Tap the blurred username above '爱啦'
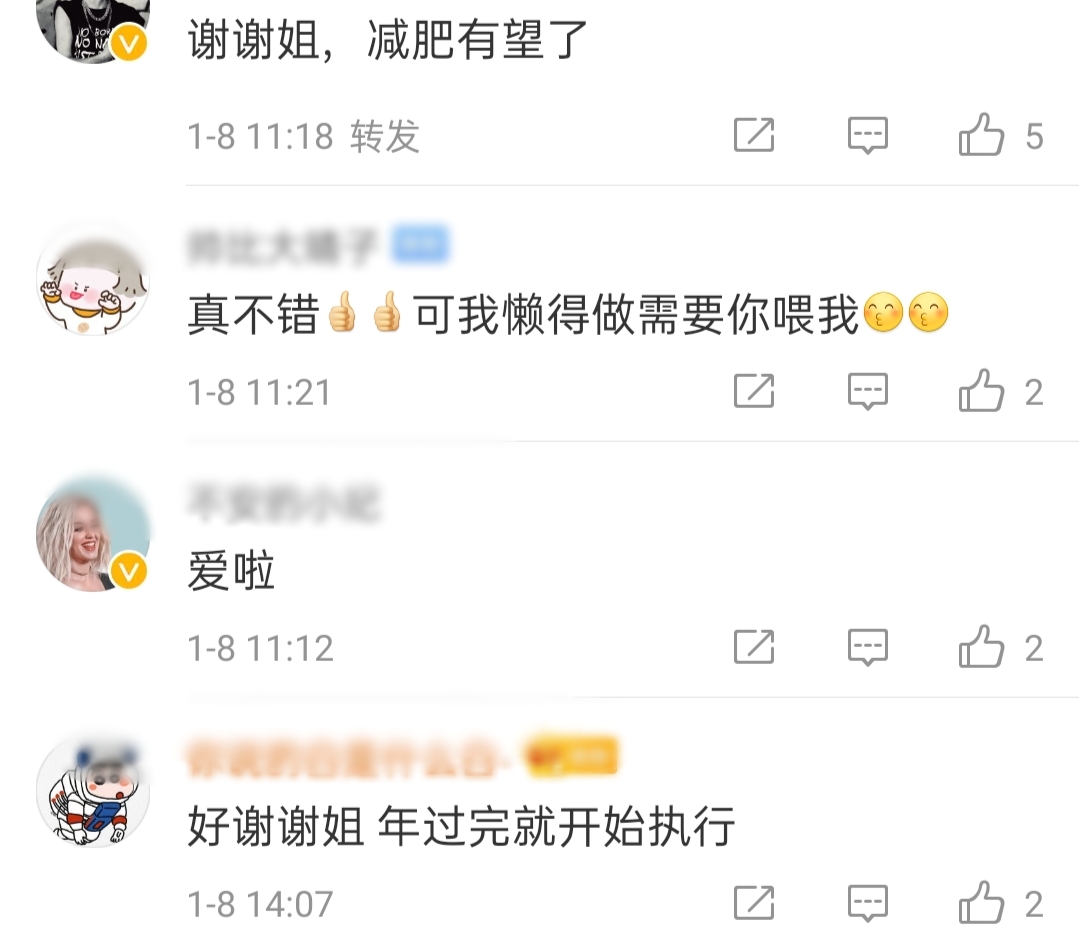This screenshot has width=1079, height=940. click(283, 502)
